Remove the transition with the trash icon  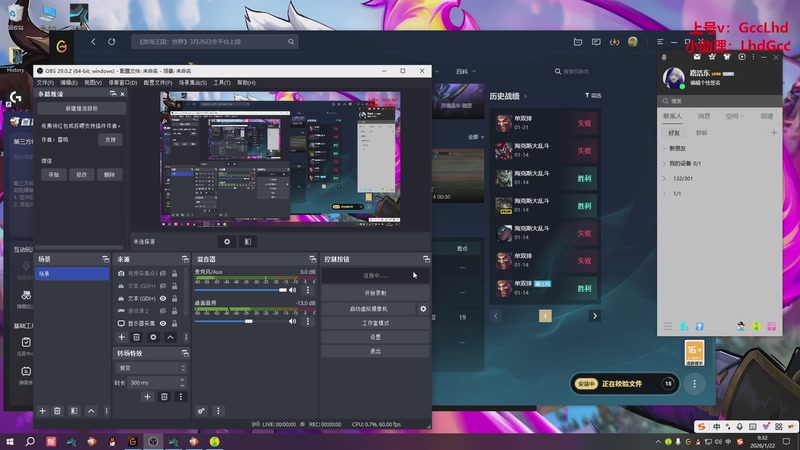coord(164,396)
